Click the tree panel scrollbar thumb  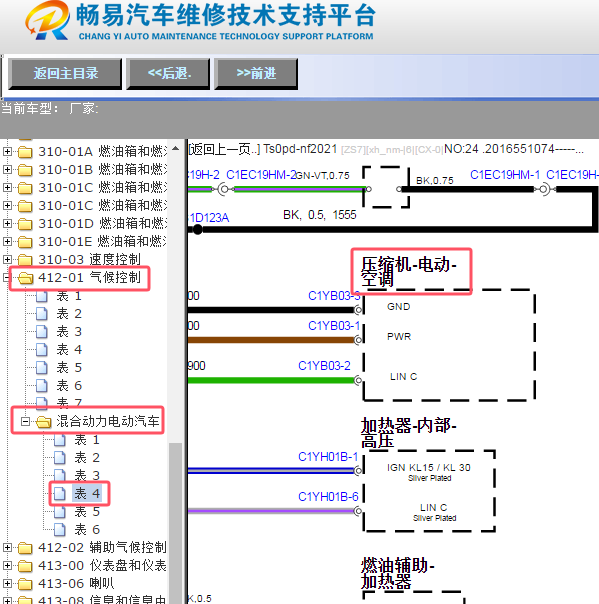coord(176,523)
